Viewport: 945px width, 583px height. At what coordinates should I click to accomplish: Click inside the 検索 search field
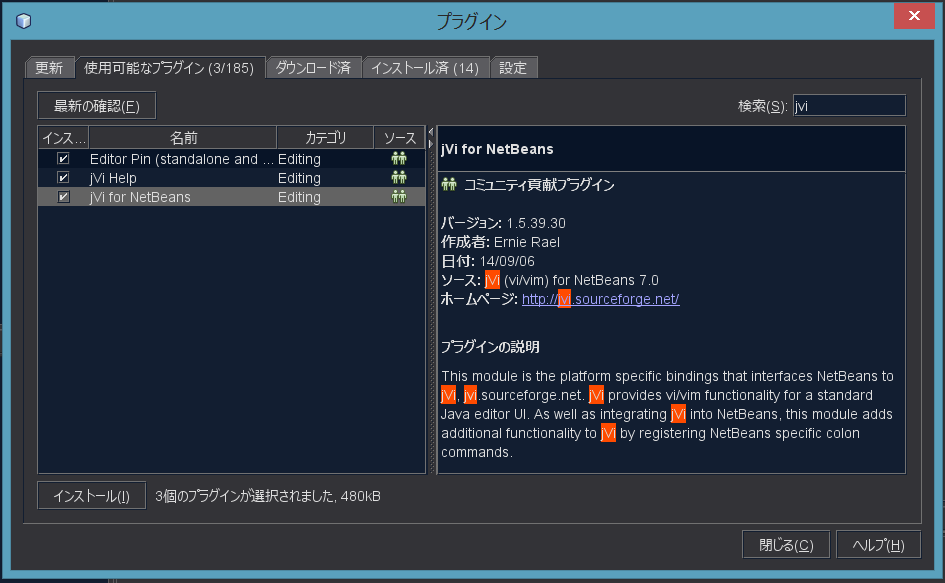(x=848, y=104)
